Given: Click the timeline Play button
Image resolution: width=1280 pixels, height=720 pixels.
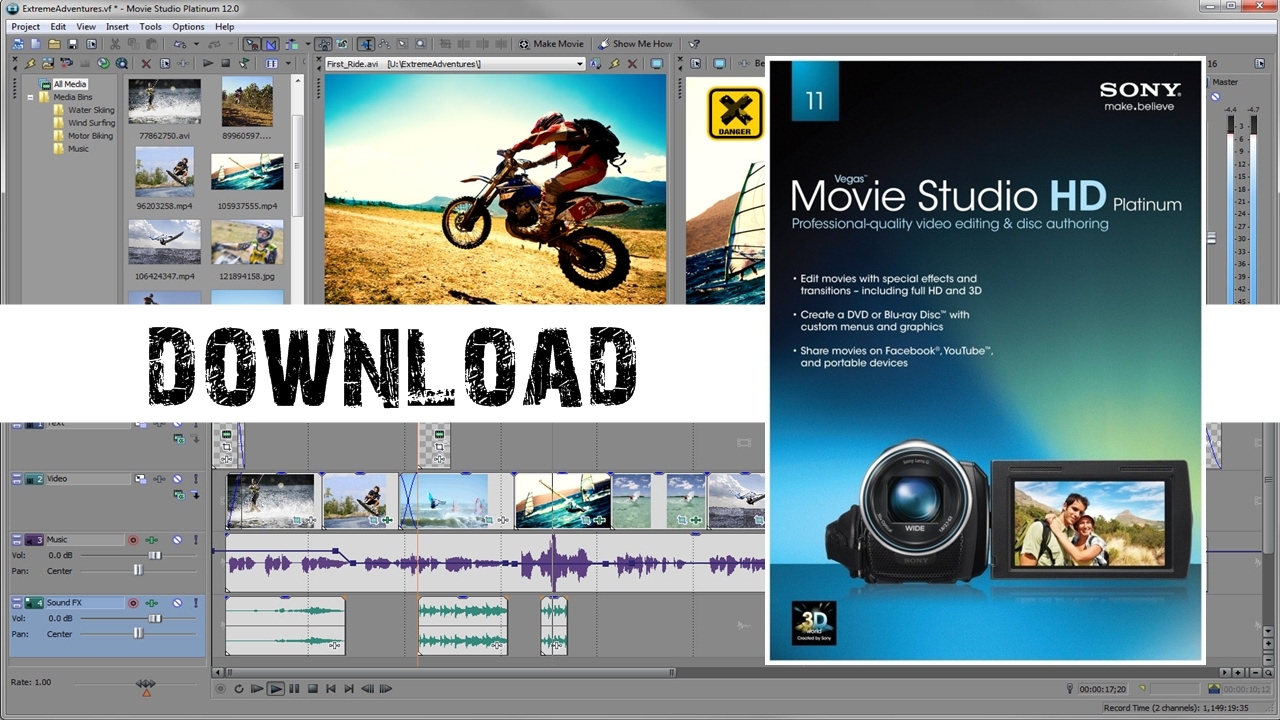Looking at the screenshot, I should coord(275,688).
